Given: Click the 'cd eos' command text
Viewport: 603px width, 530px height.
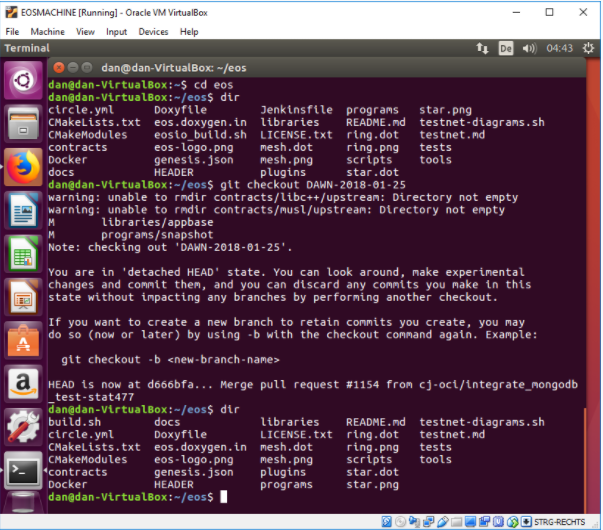Looking at the screenshot, I should (213, 85).
